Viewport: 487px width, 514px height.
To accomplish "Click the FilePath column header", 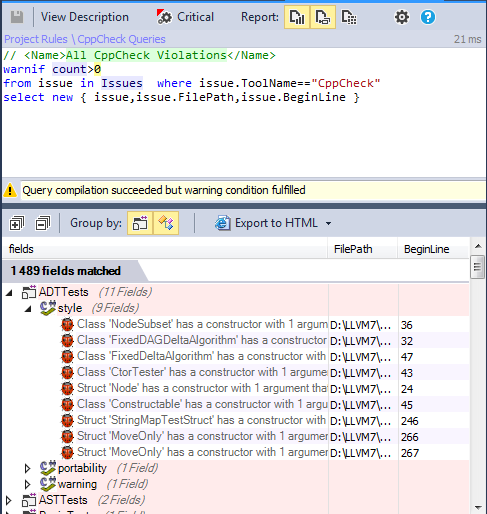I will click(353, 249).
